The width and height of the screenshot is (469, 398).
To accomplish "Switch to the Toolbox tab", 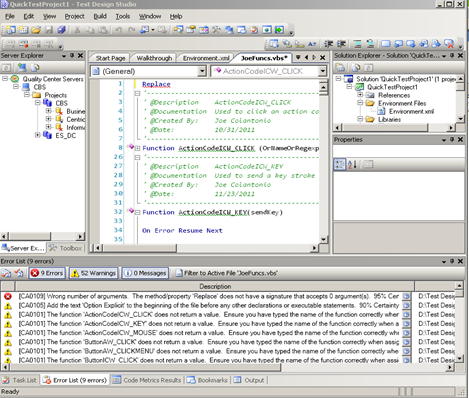I will tap(66, 248).
